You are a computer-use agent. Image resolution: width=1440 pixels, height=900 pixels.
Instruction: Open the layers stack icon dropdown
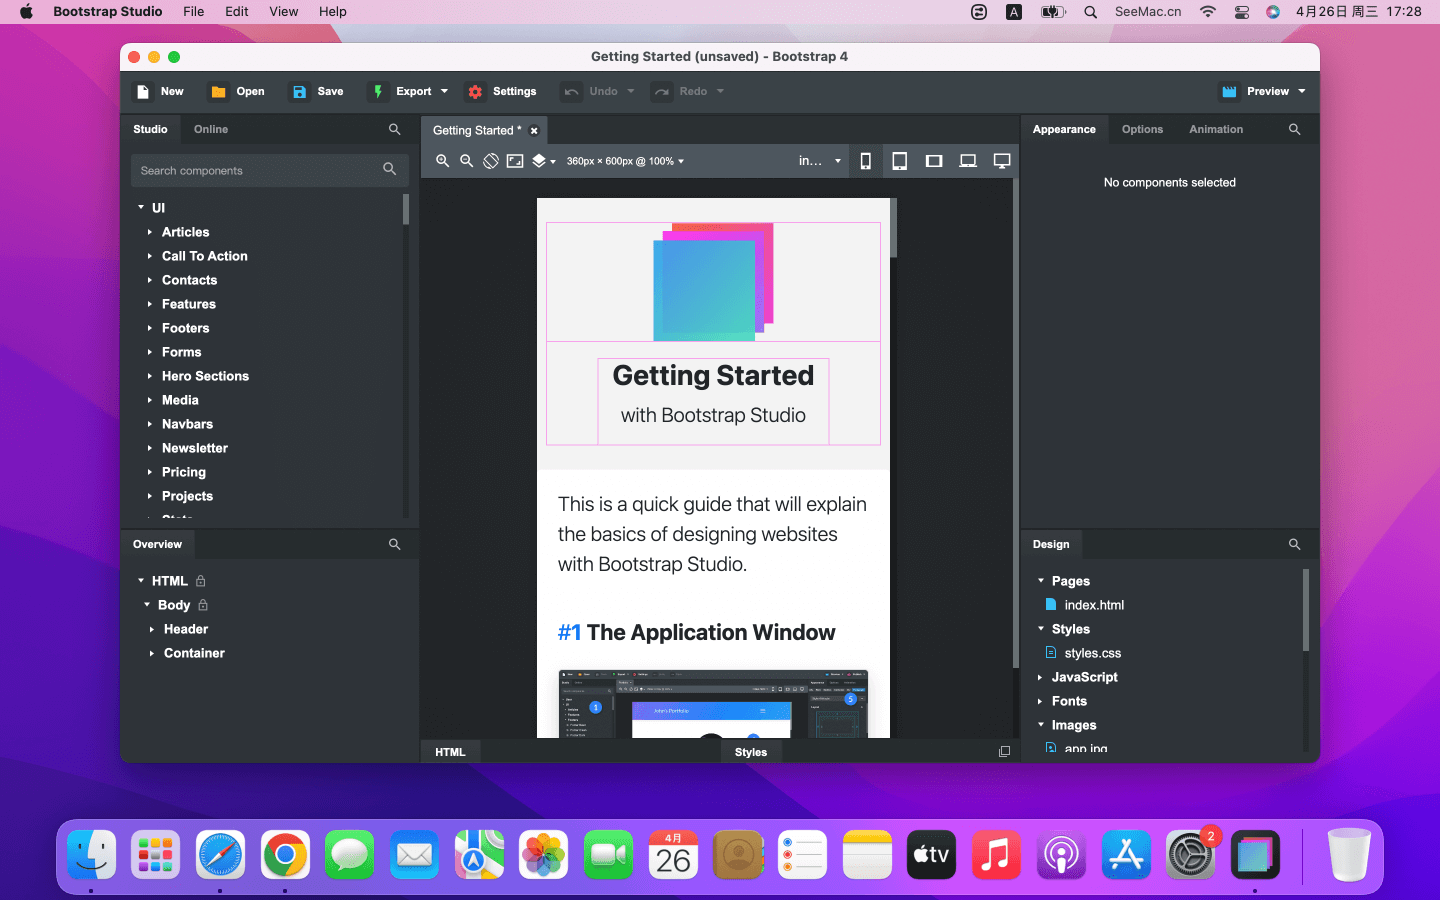point(544,161)
